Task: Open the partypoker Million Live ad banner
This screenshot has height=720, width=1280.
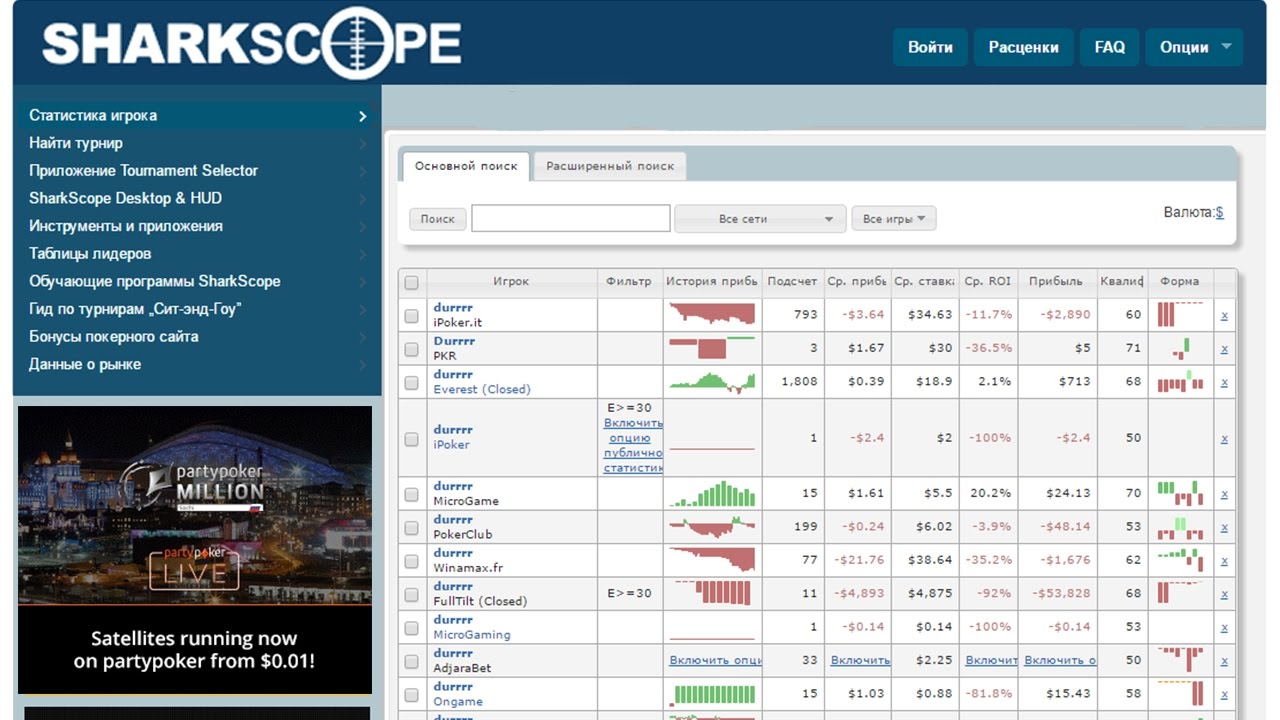Action: pos(195,550)
